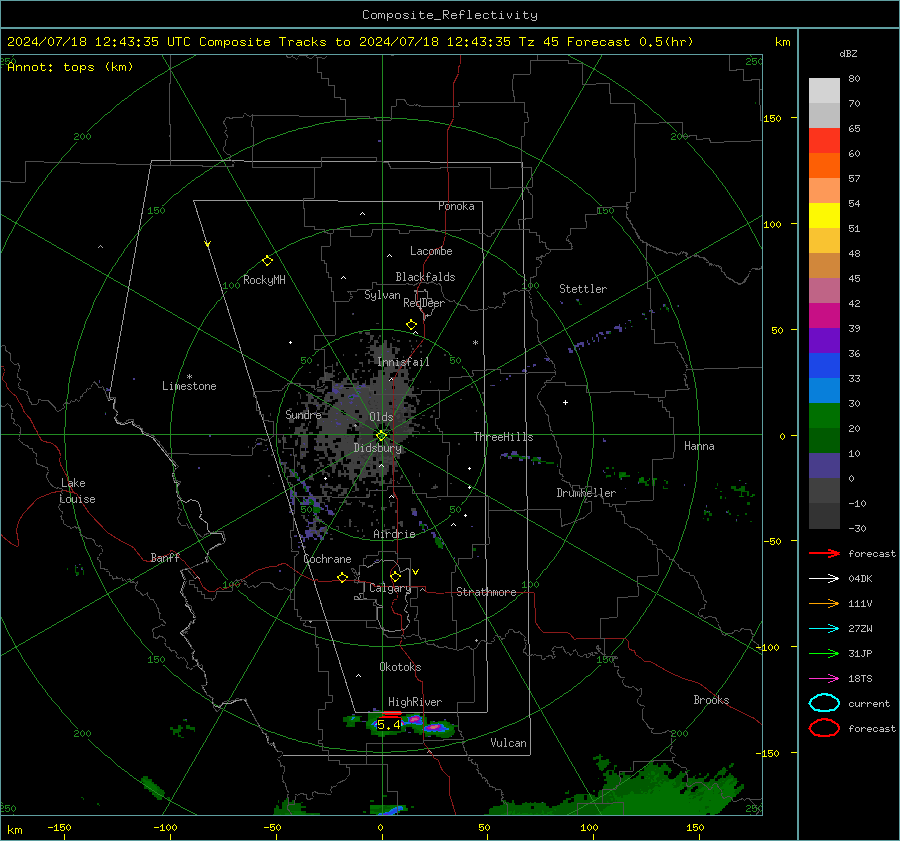Select the Banff city label
The height and width of the screenshot is (841, 900).
click(165, 558)
